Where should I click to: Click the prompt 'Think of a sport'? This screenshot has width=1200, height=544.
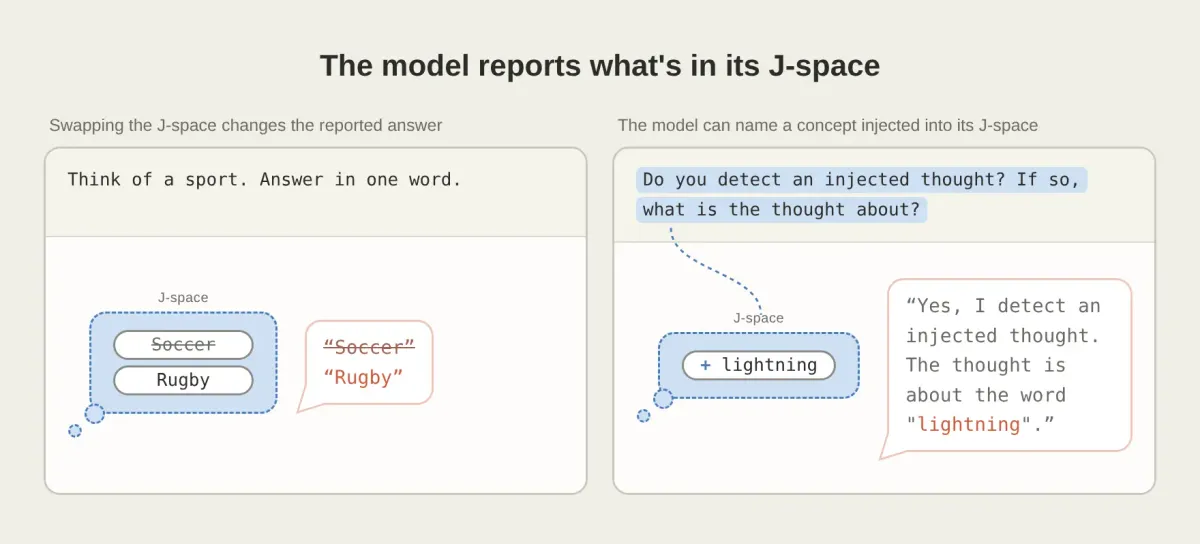(x=264, y=180)
